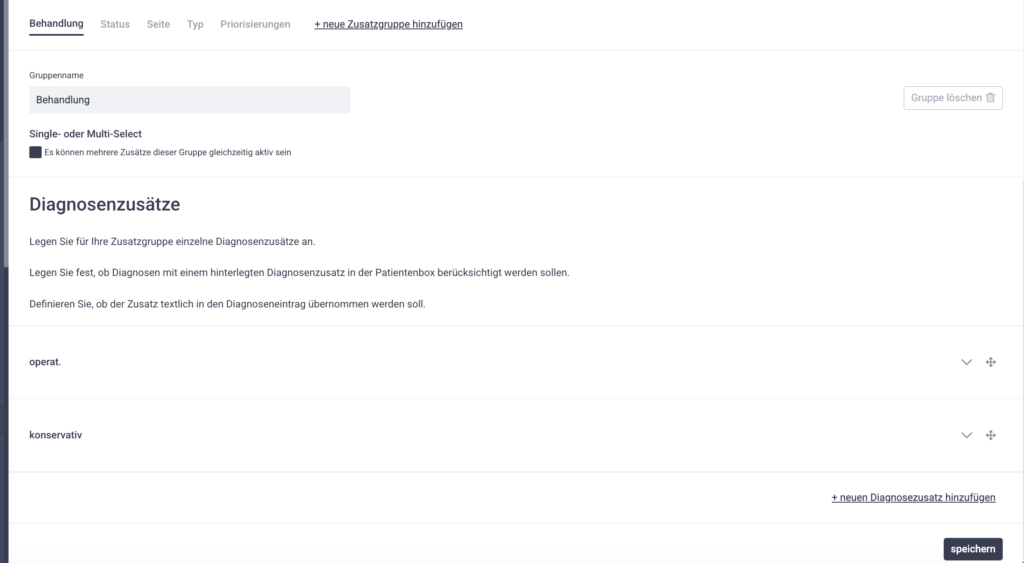Open the operat. row by its name
Image resolution: width=1024 pixels, height=563 pixels.
(45, 362)
